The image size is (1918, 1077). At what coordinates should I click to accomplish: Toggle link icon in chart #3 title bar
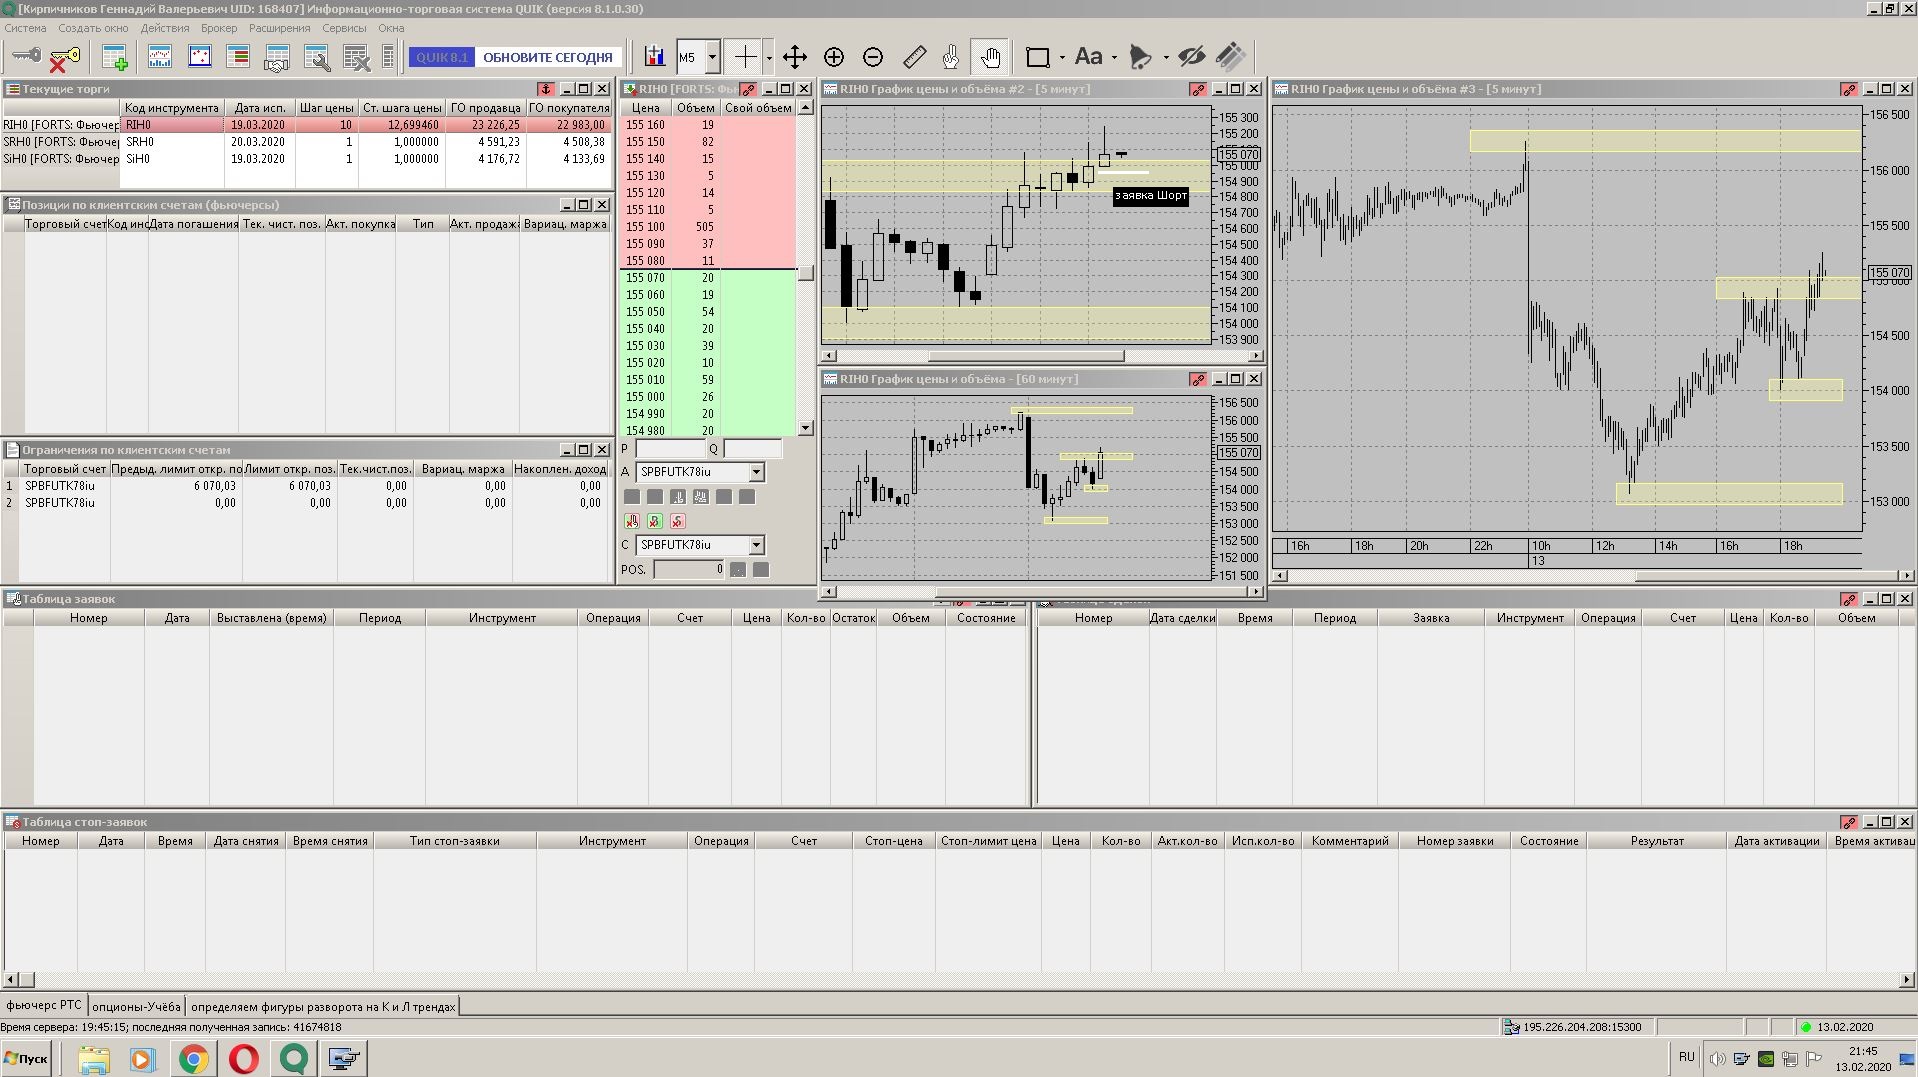tap(1849, 89)
